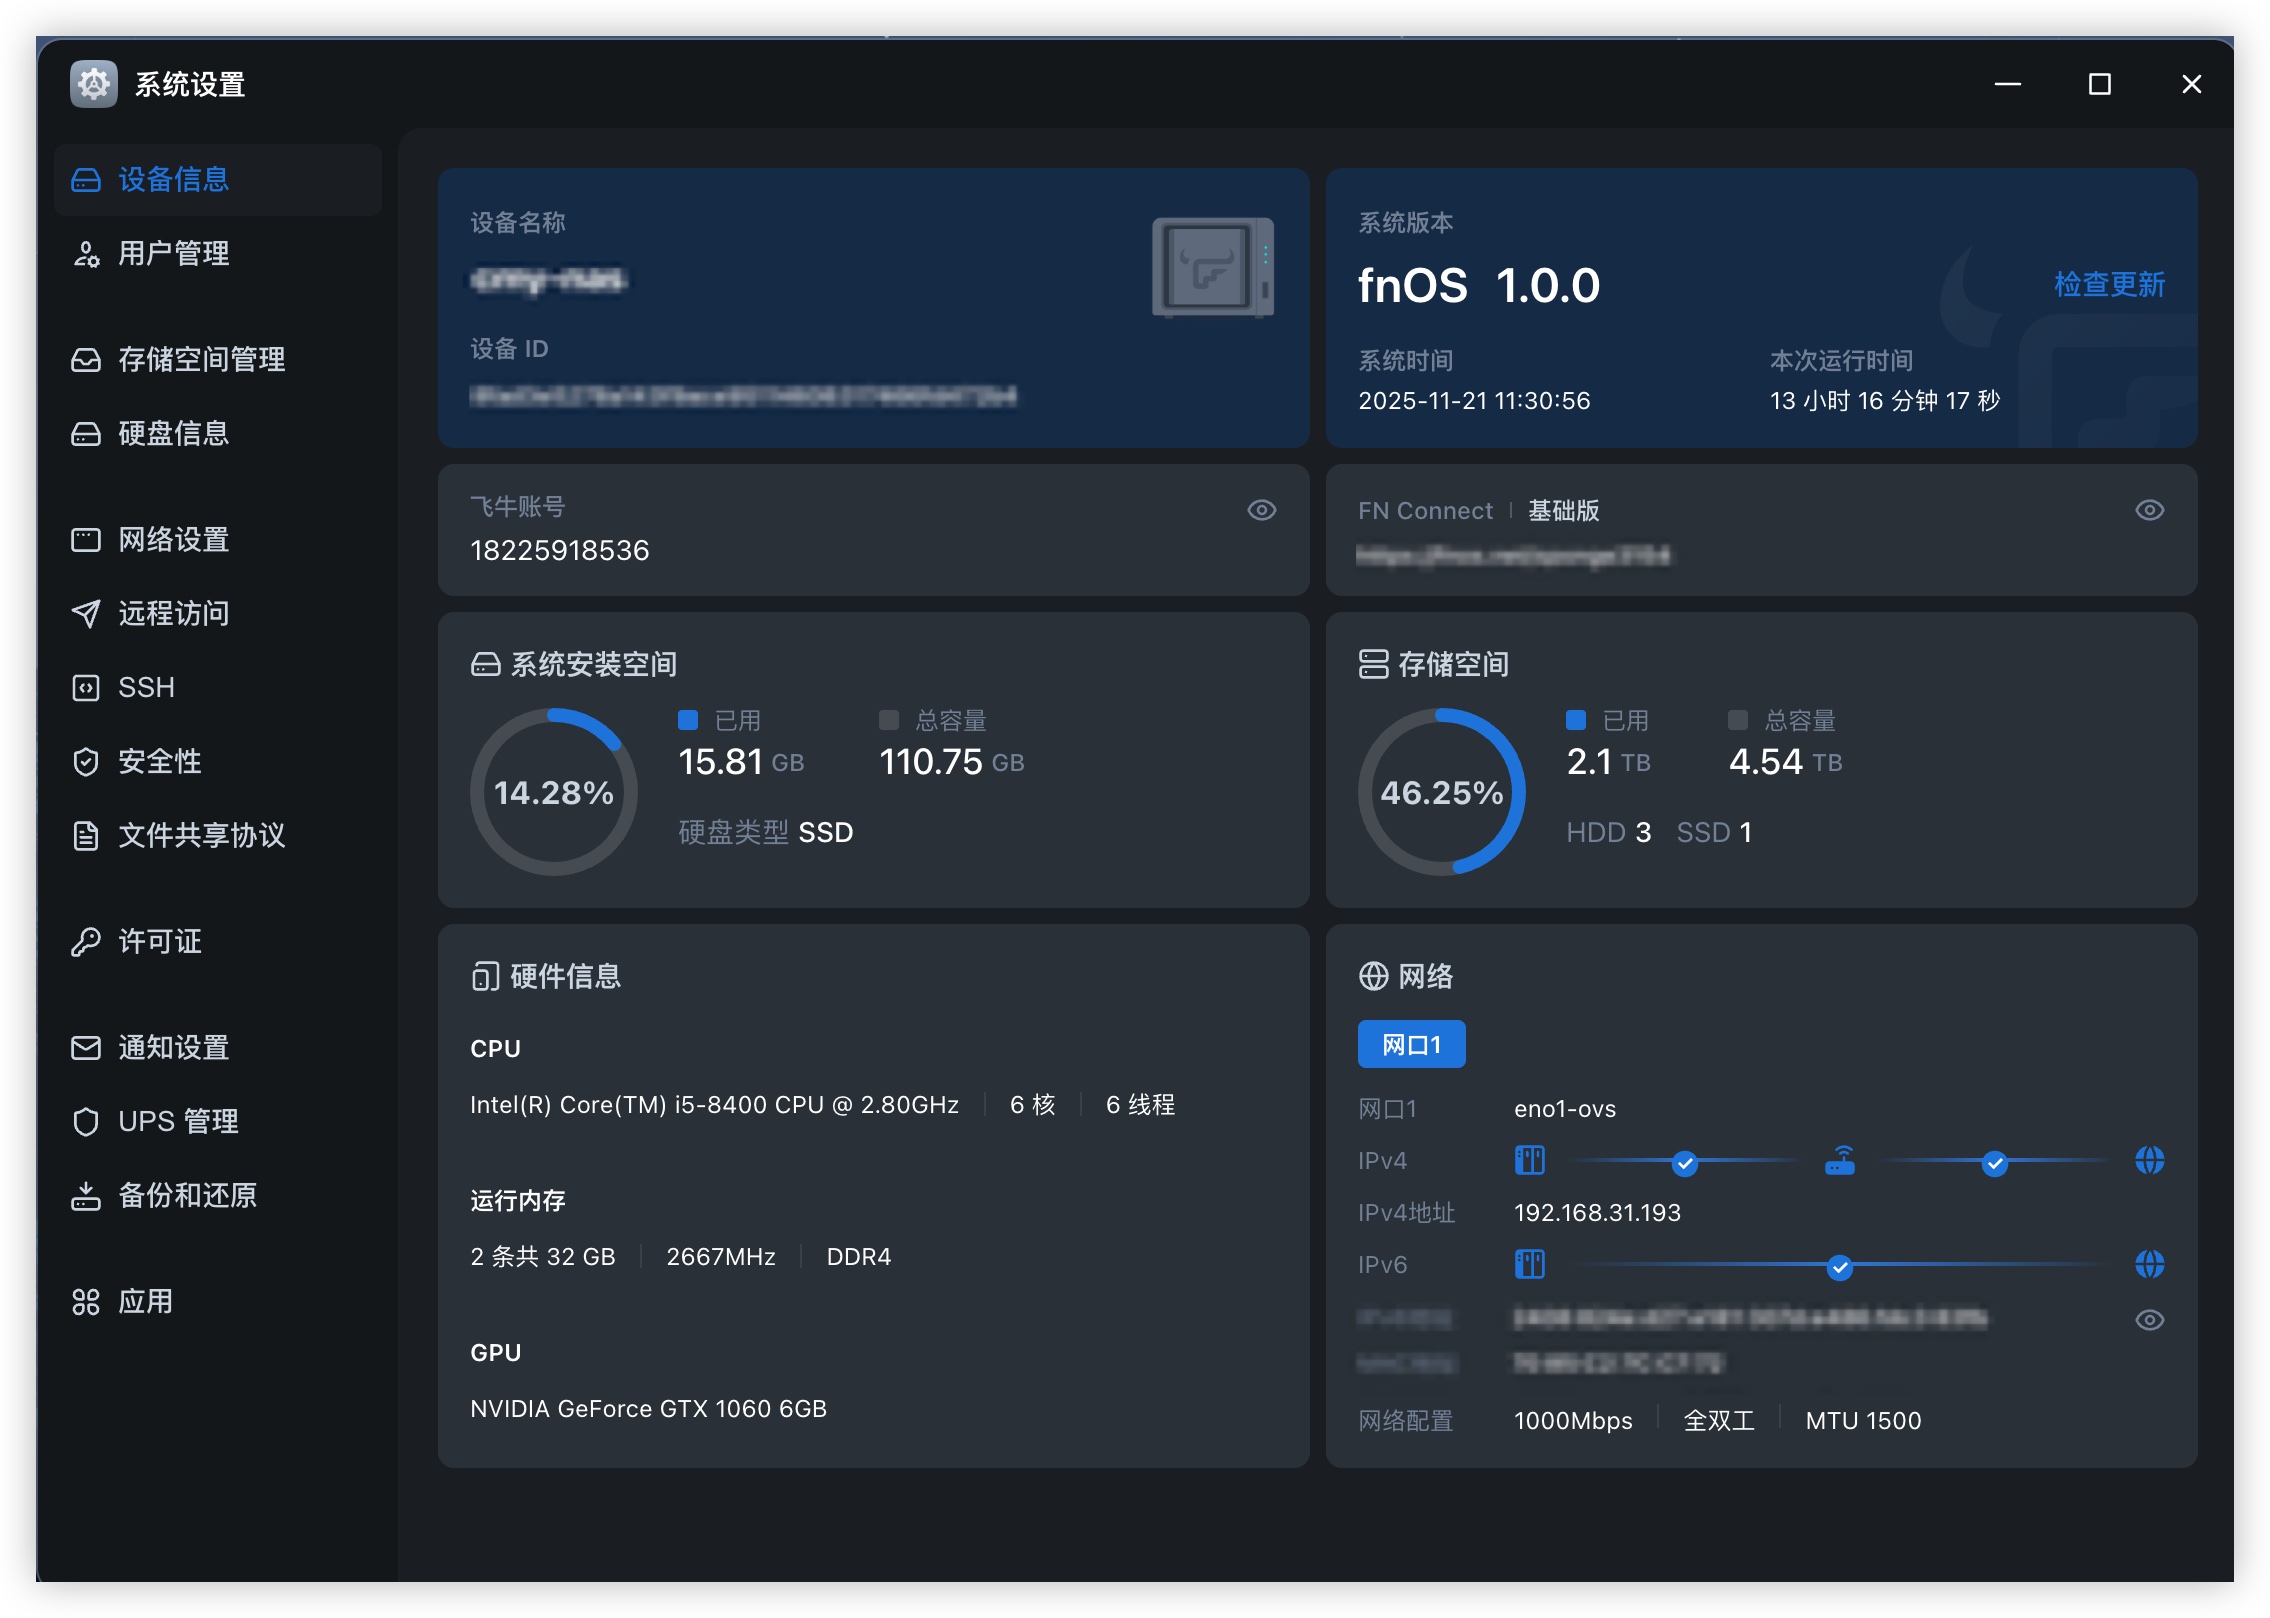
Task: Open 用户管理 in the sidebar
Action: [x=173, y=254]
